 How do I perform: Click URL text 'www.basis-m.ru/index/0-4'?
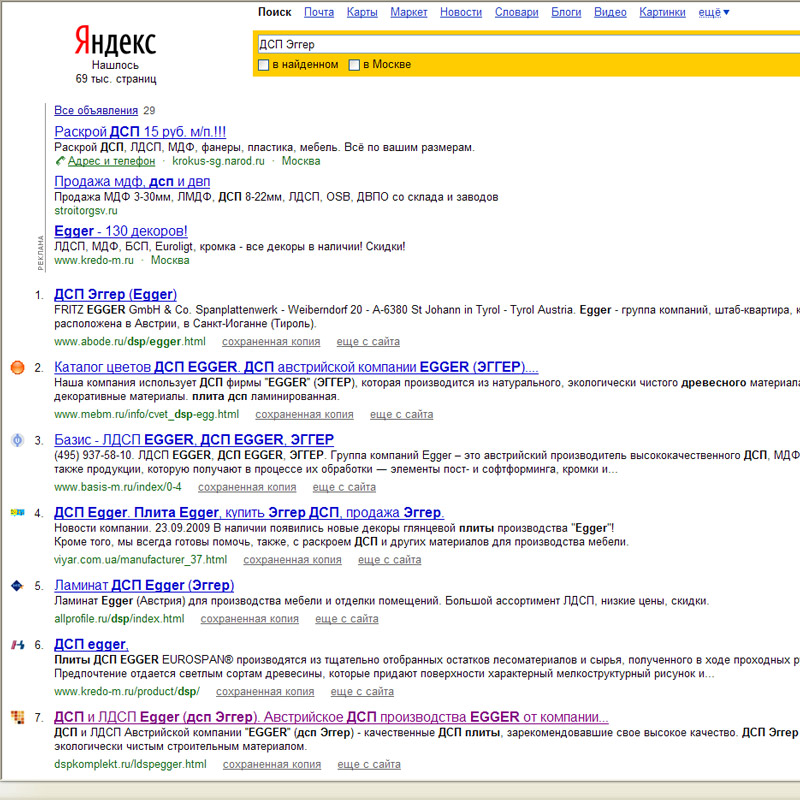click(x=118, y=487)
